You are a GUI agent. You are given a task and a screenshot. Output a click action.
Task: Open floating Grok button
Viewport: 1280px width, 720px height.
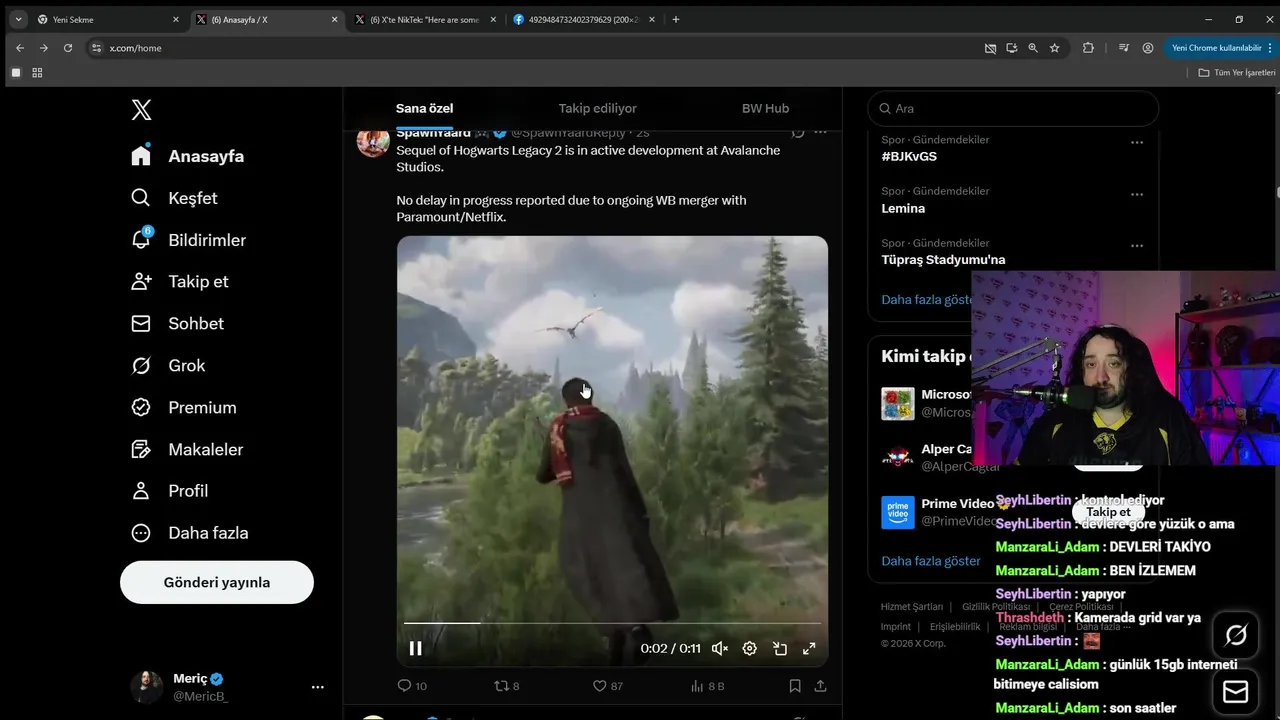(1236, 634)
